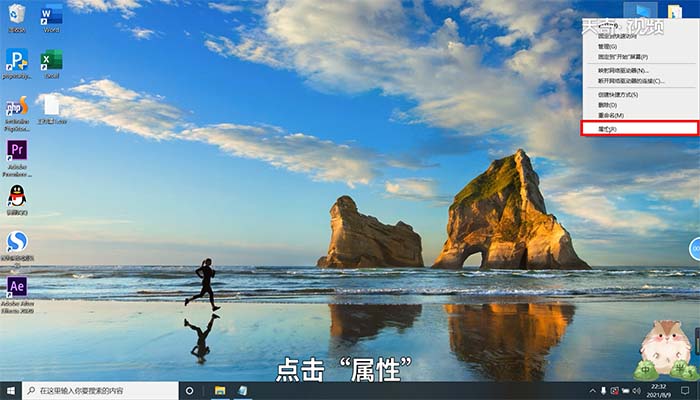The height and width of the screenshot is (400, 700).
Task: Show hidden system tray icons
Action: pos(592,391)
